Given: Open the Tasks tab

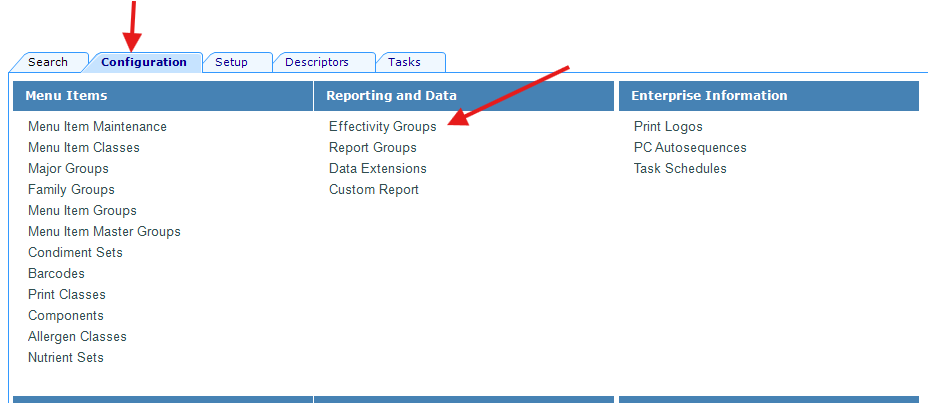Looking at the screenshot, I should point(404,62).
